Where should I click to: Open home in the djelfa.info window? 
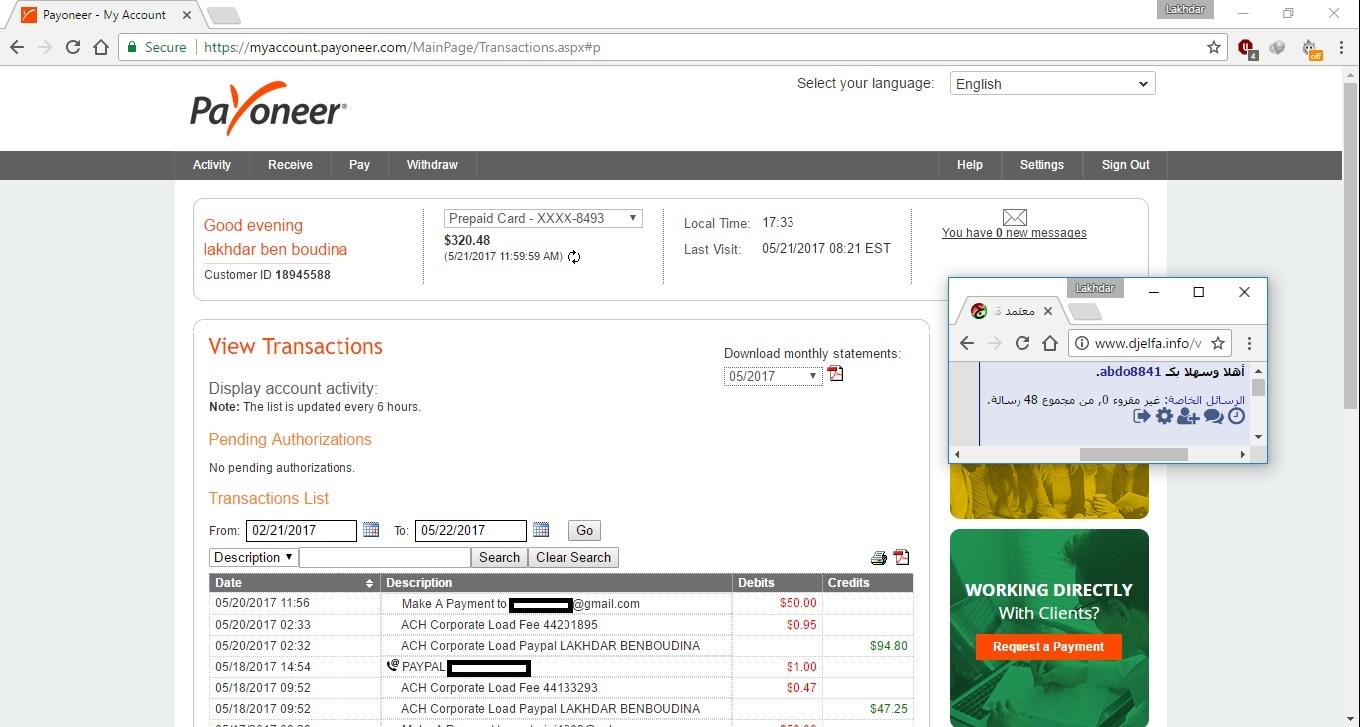point(1049,343)
